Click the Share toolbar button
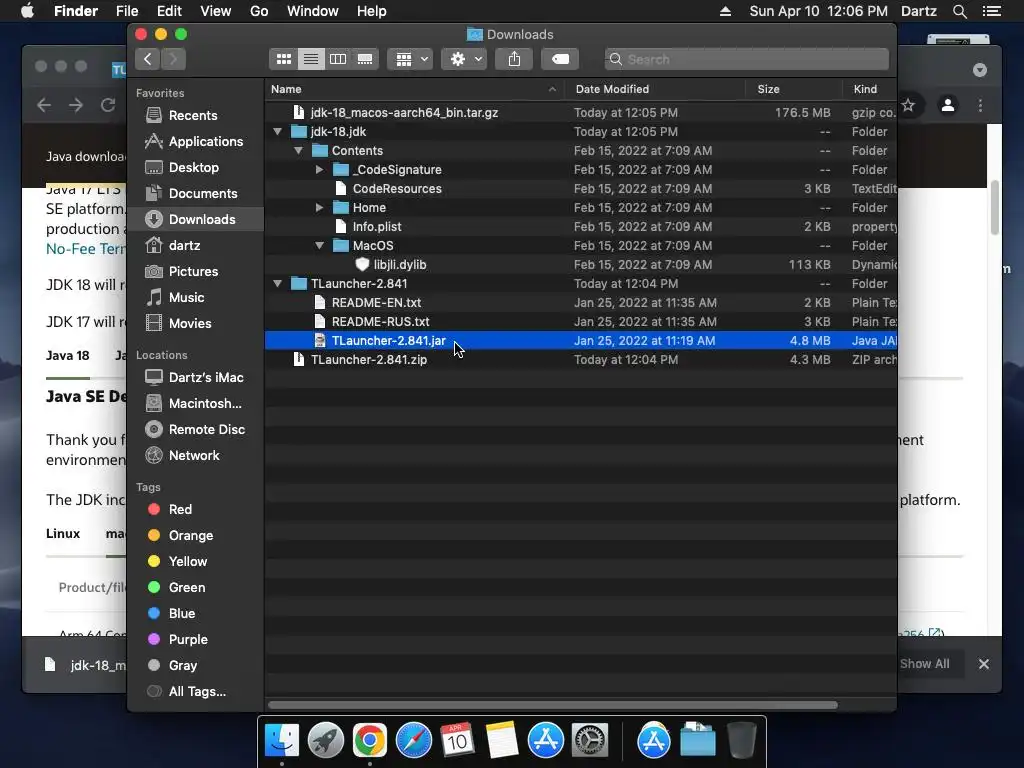 [x=515, y=59]
